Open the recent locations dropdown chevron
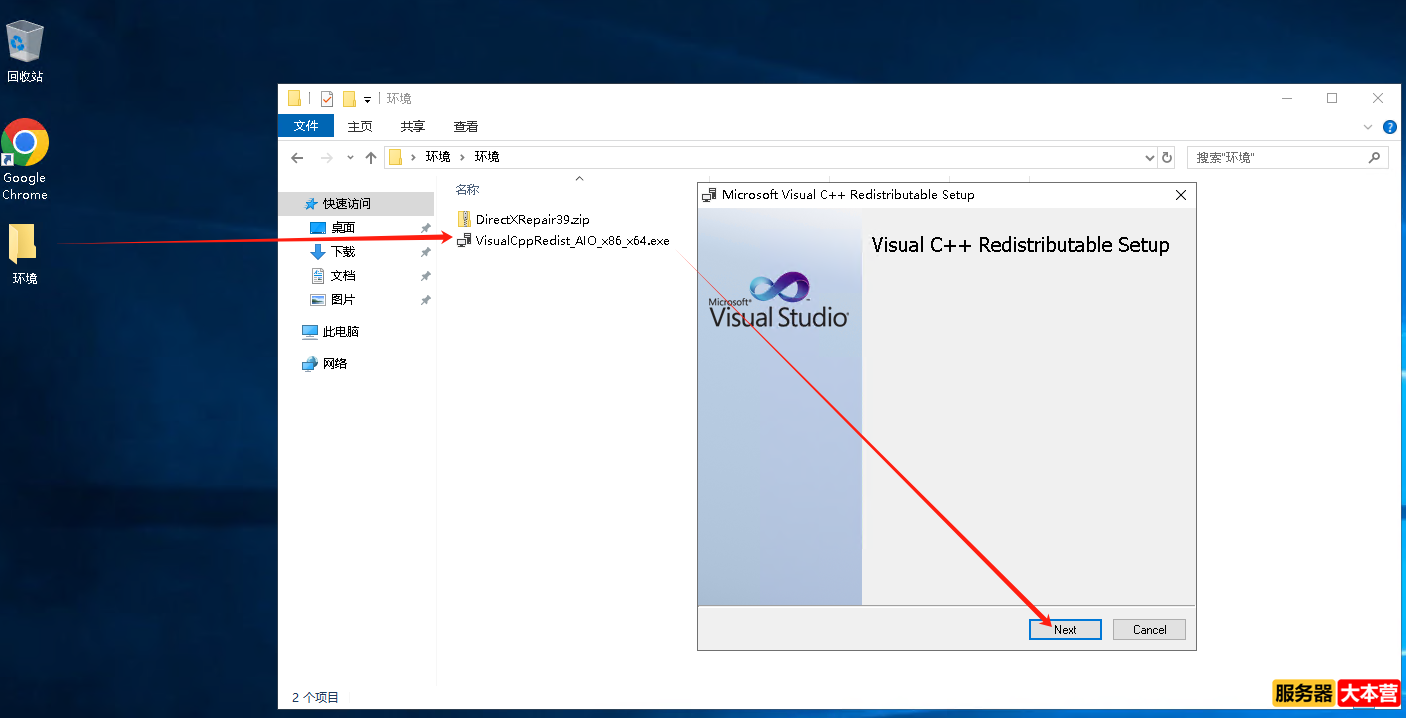 coord(350,158)
